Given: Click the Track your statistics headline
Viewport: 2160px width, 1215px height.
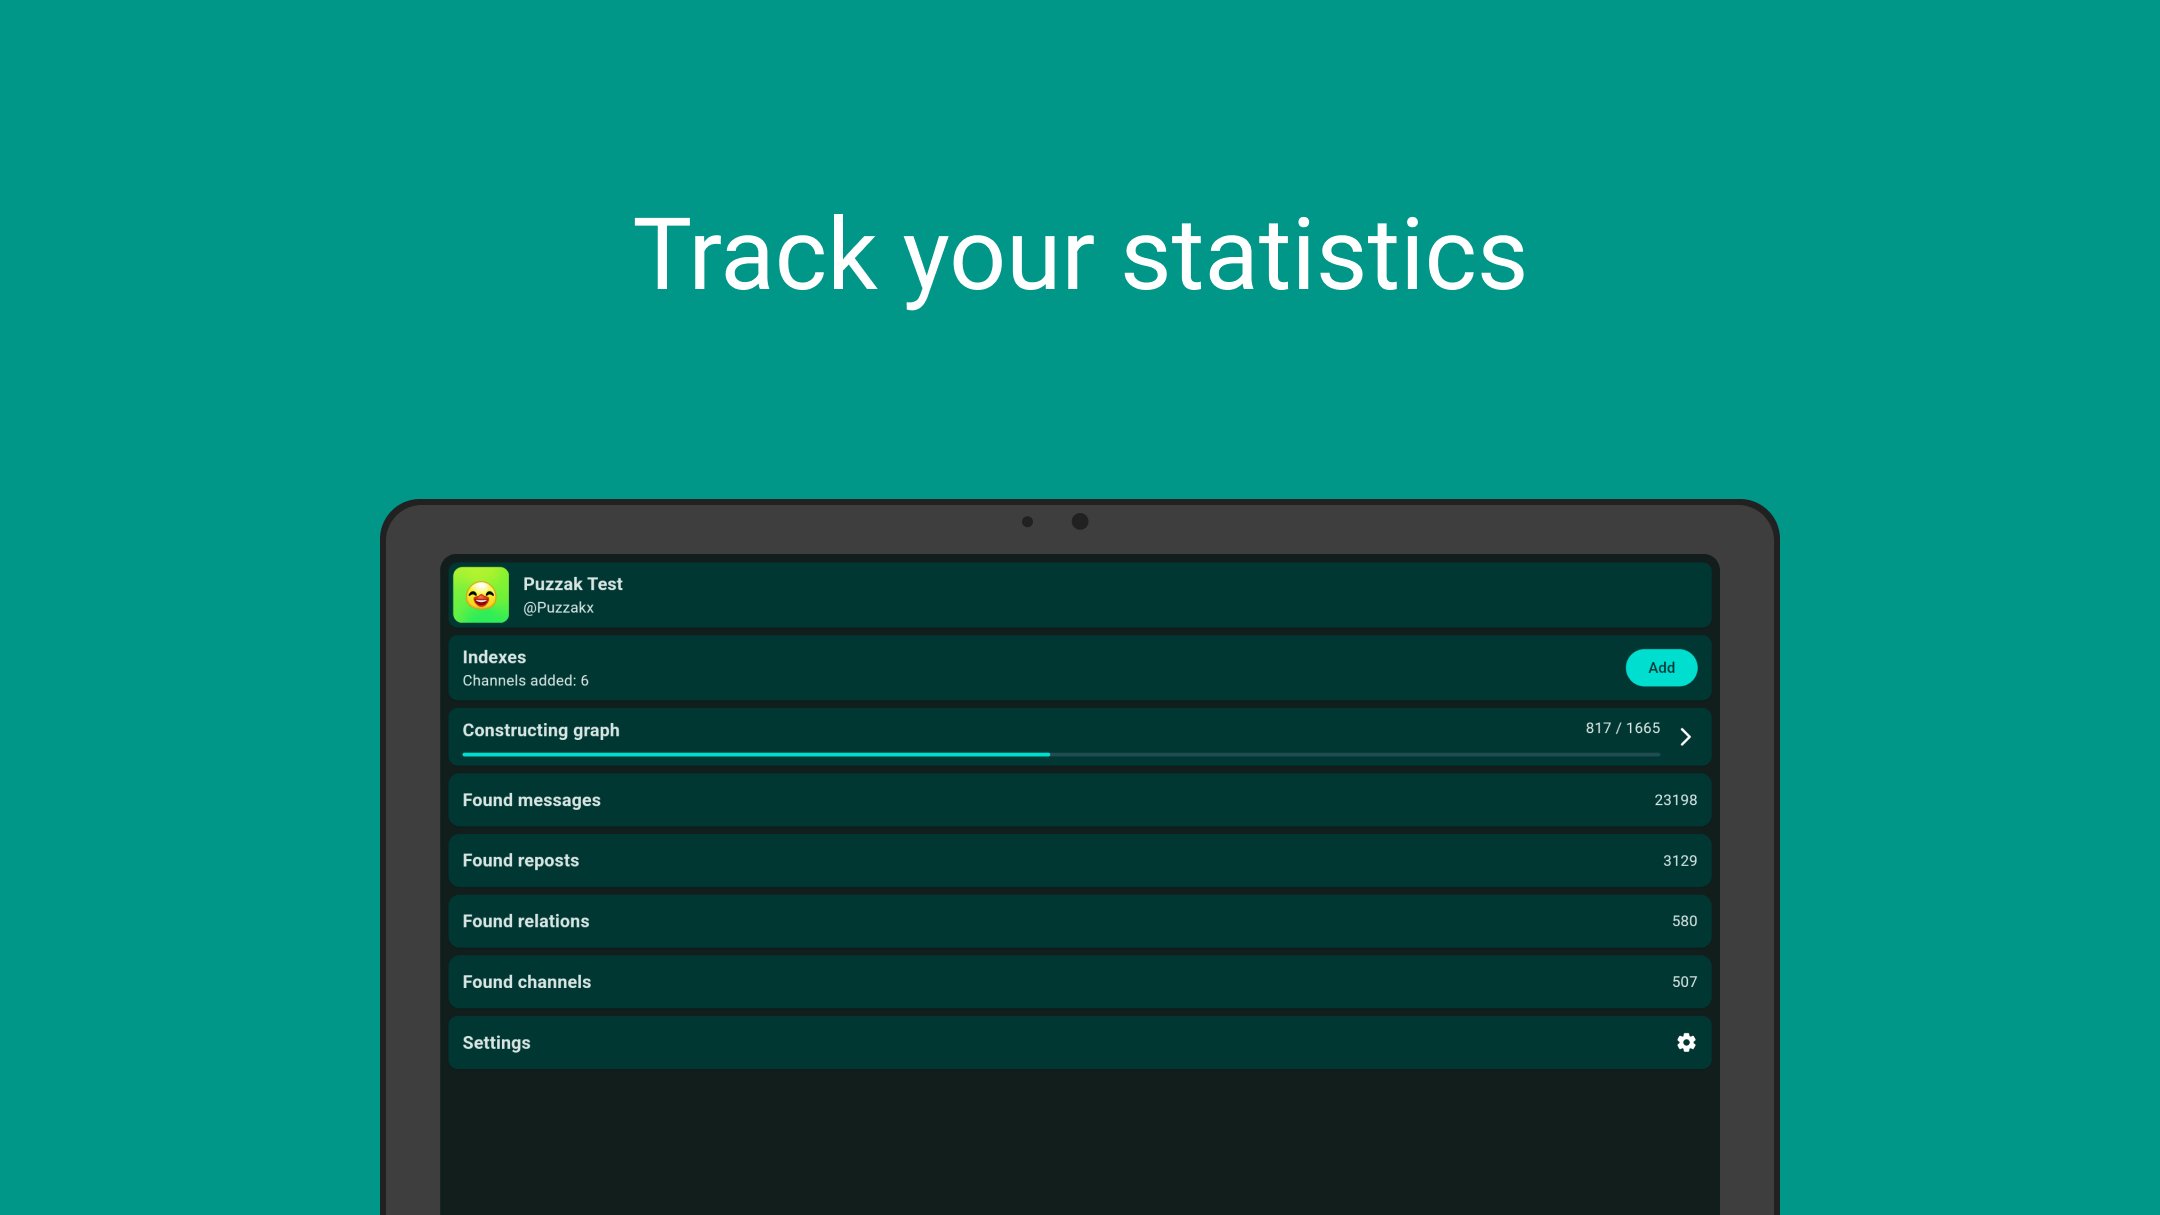Looking at the screenshot, I should [1079, 256].
